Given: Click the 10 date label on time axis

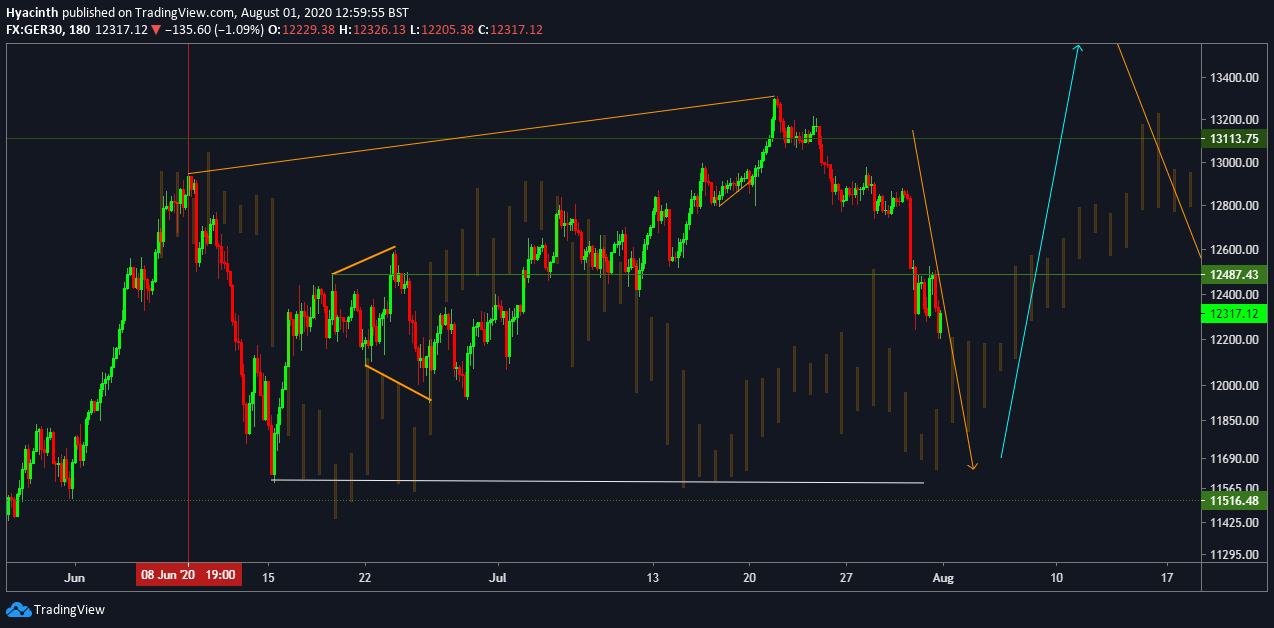Looking at the screenshot, I should 1056,577.
